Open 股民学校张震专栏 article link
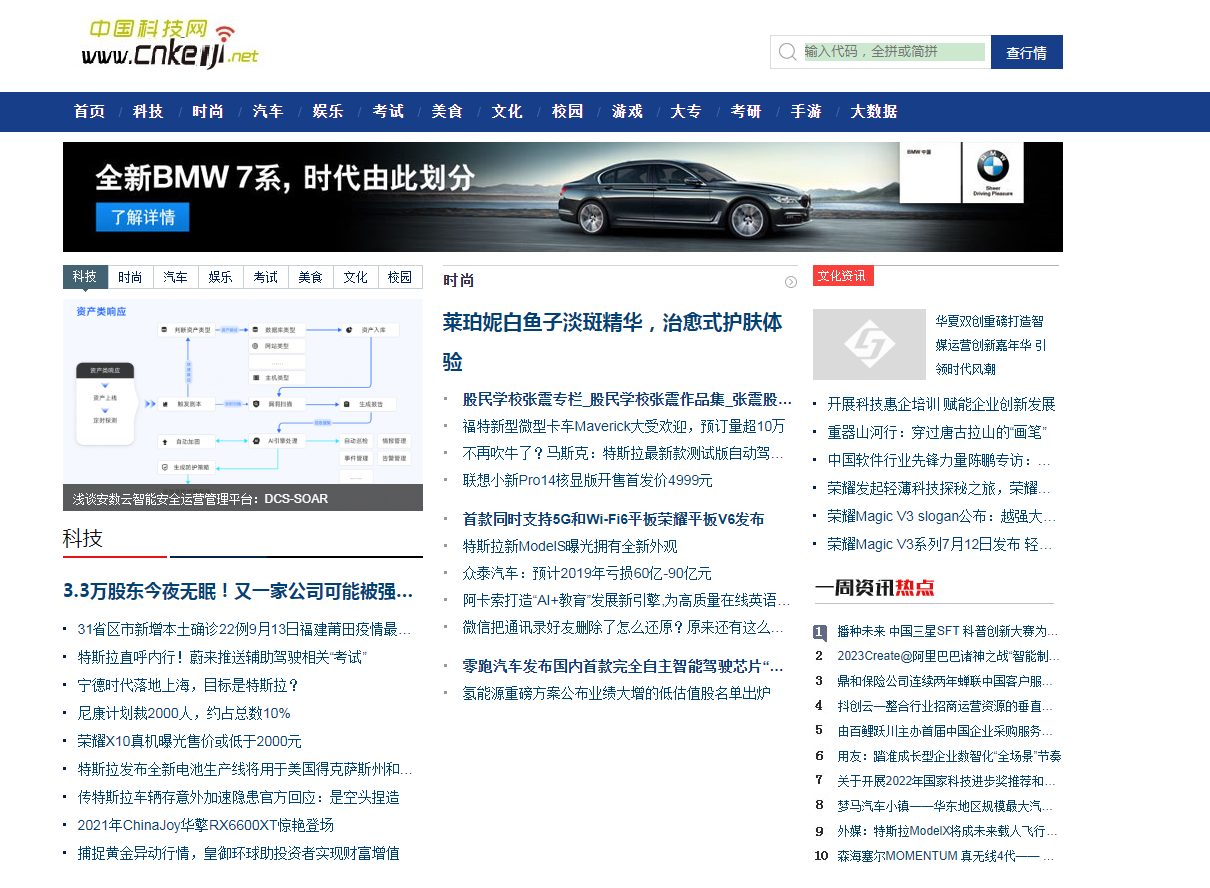 pyautogui.click(x=627, y=399)
